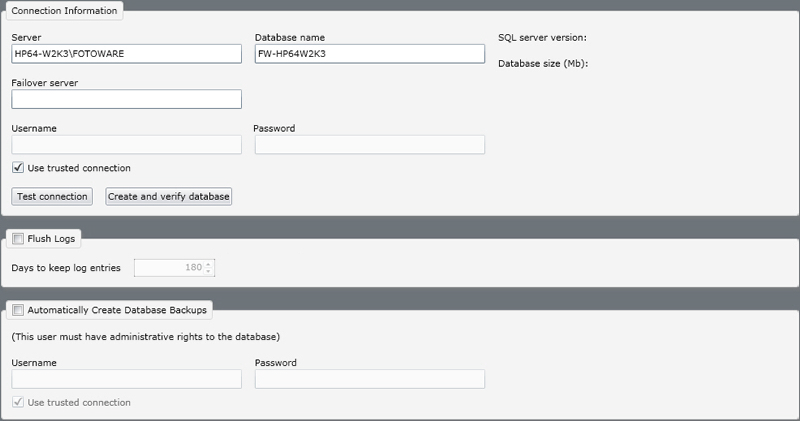Click the Server name input field

click(127, 54)
